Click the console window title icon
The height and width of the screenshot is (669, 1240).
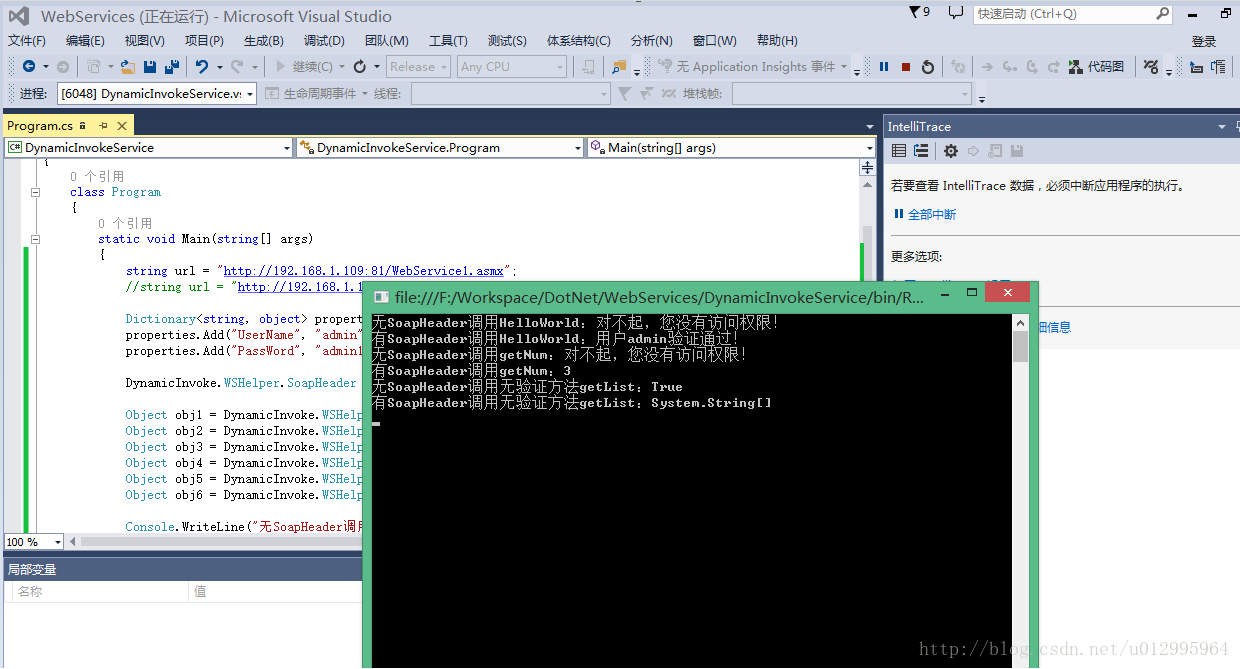point(382,297)
